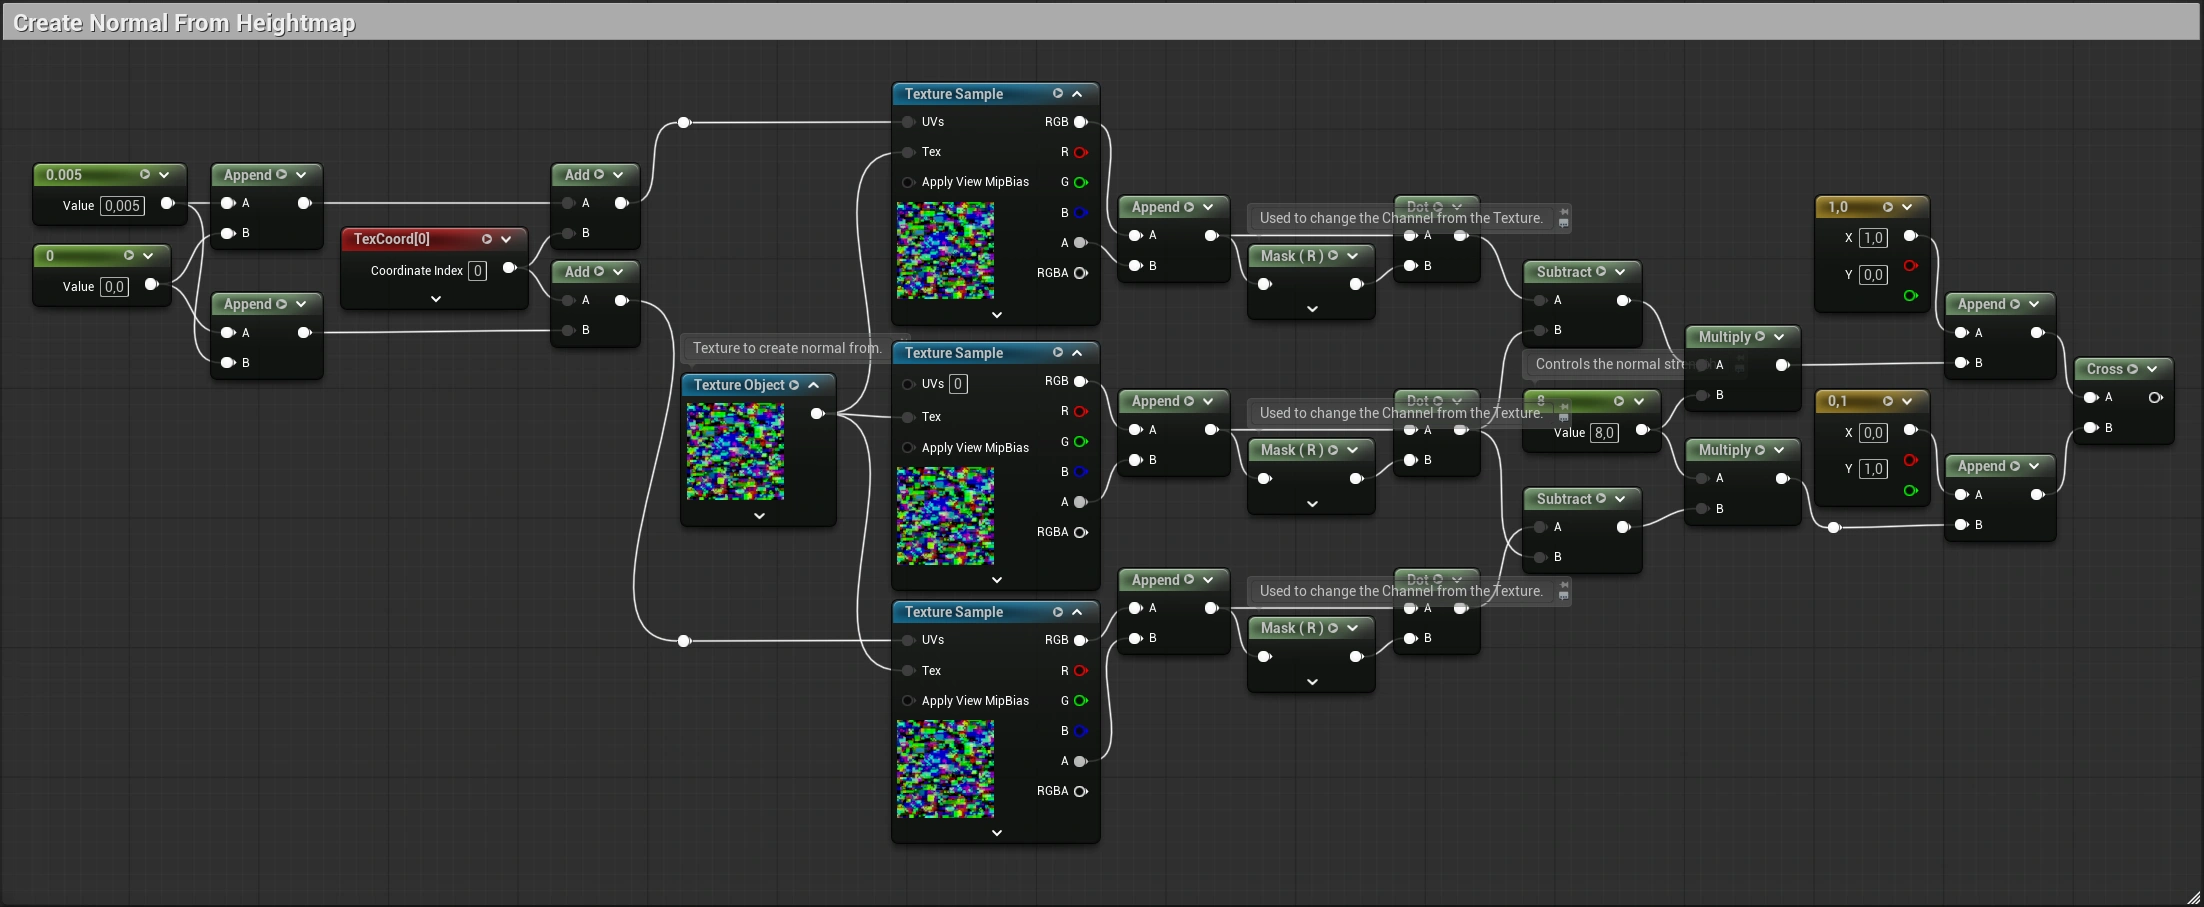Viewport: 2204px width, 907px height.
Task: Select RGBA pin on bottom Texture Sample
Action: pyautogui.click(x=1080, y=791)
